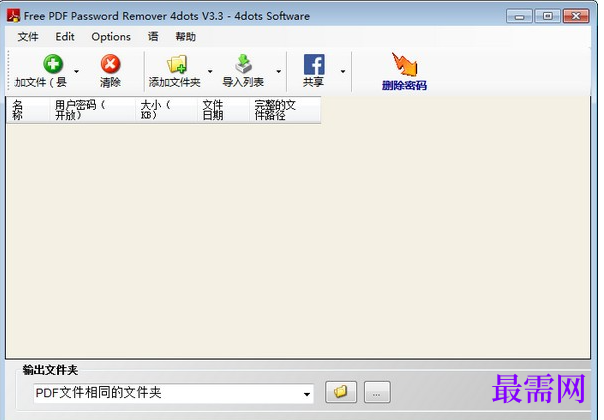Sort by the 名称 column header

tap(28, 110)
